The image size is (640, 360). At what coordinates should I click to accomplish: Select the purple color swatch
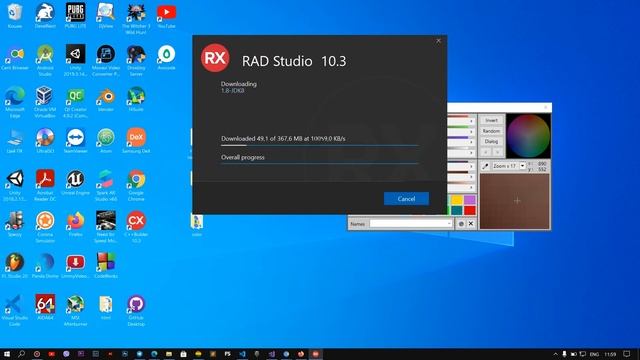click(x=470, y=200)
